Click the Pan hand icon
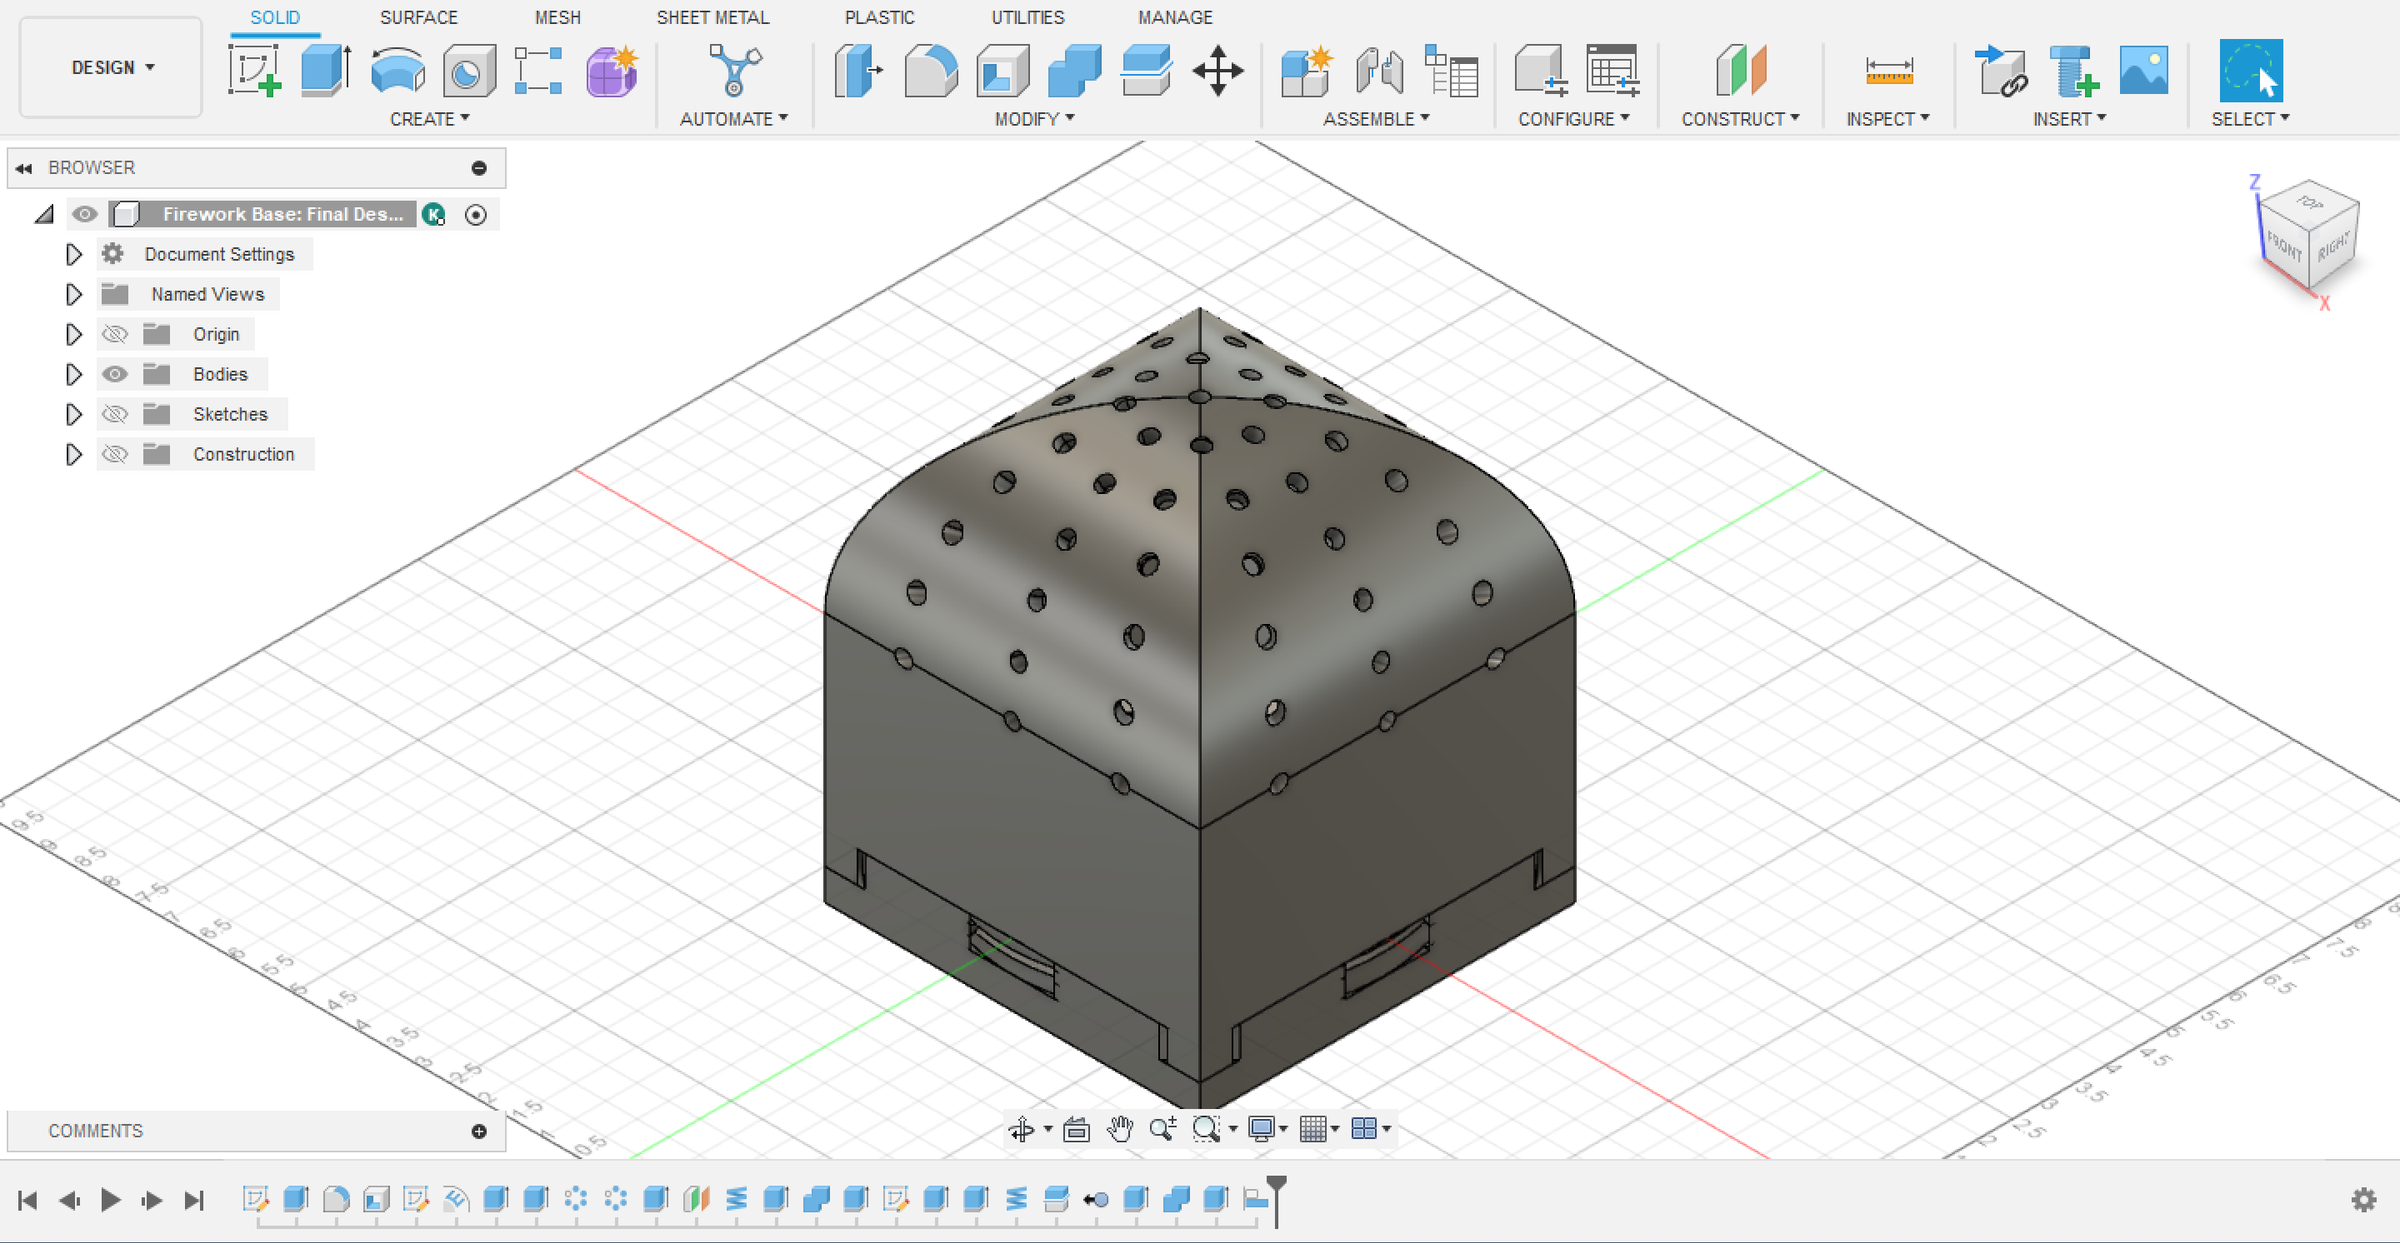The width and height of the screenshot is (2400, 1243). [1119, 1129]
